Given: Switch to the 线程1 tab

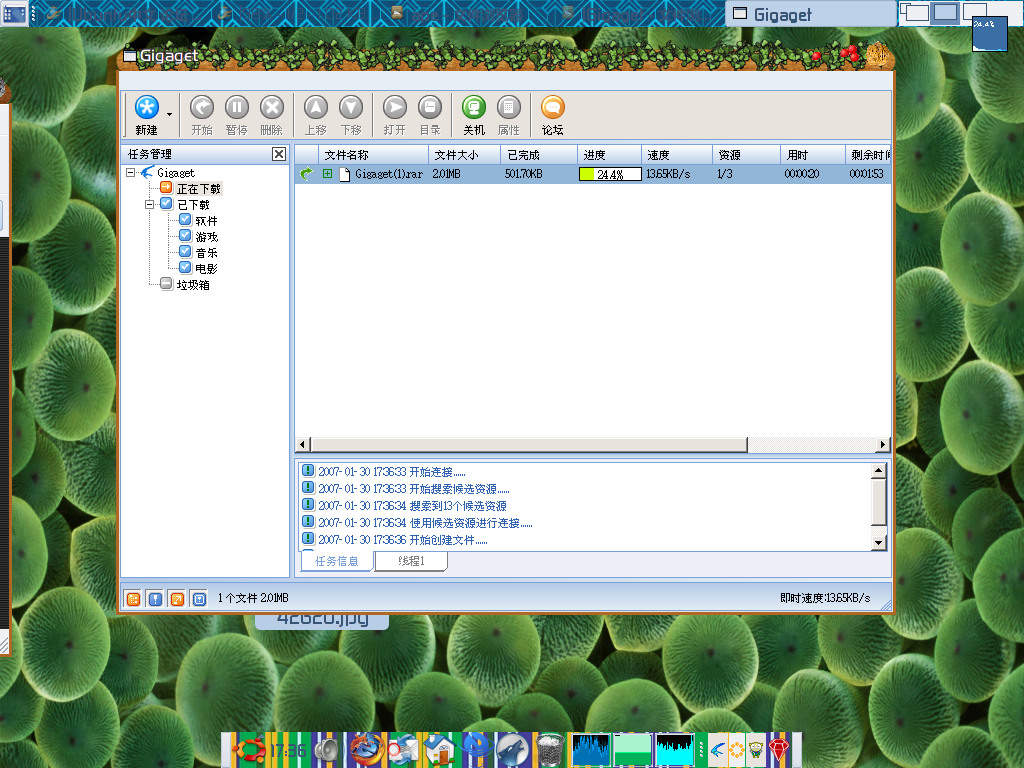Looking at the screenshot, I should (x=411, y=561).
